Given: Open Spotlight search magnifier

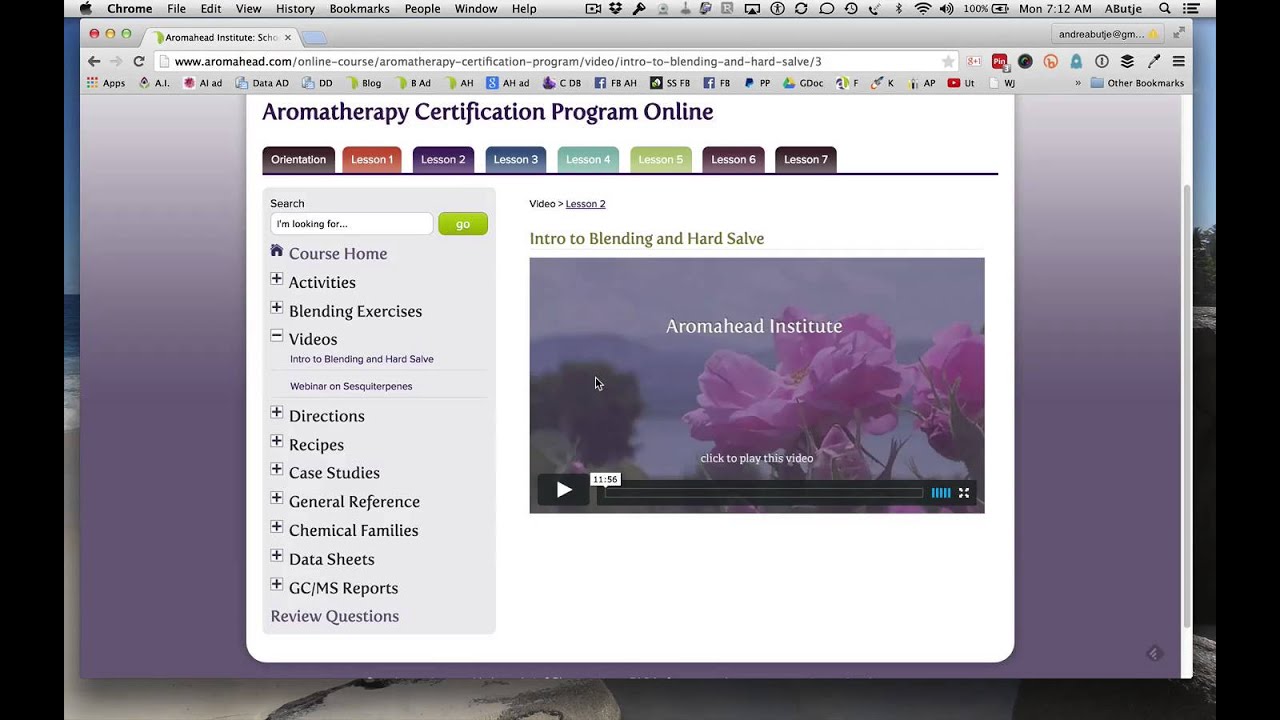Looking at the screenshot, I should click(1165, 9).
